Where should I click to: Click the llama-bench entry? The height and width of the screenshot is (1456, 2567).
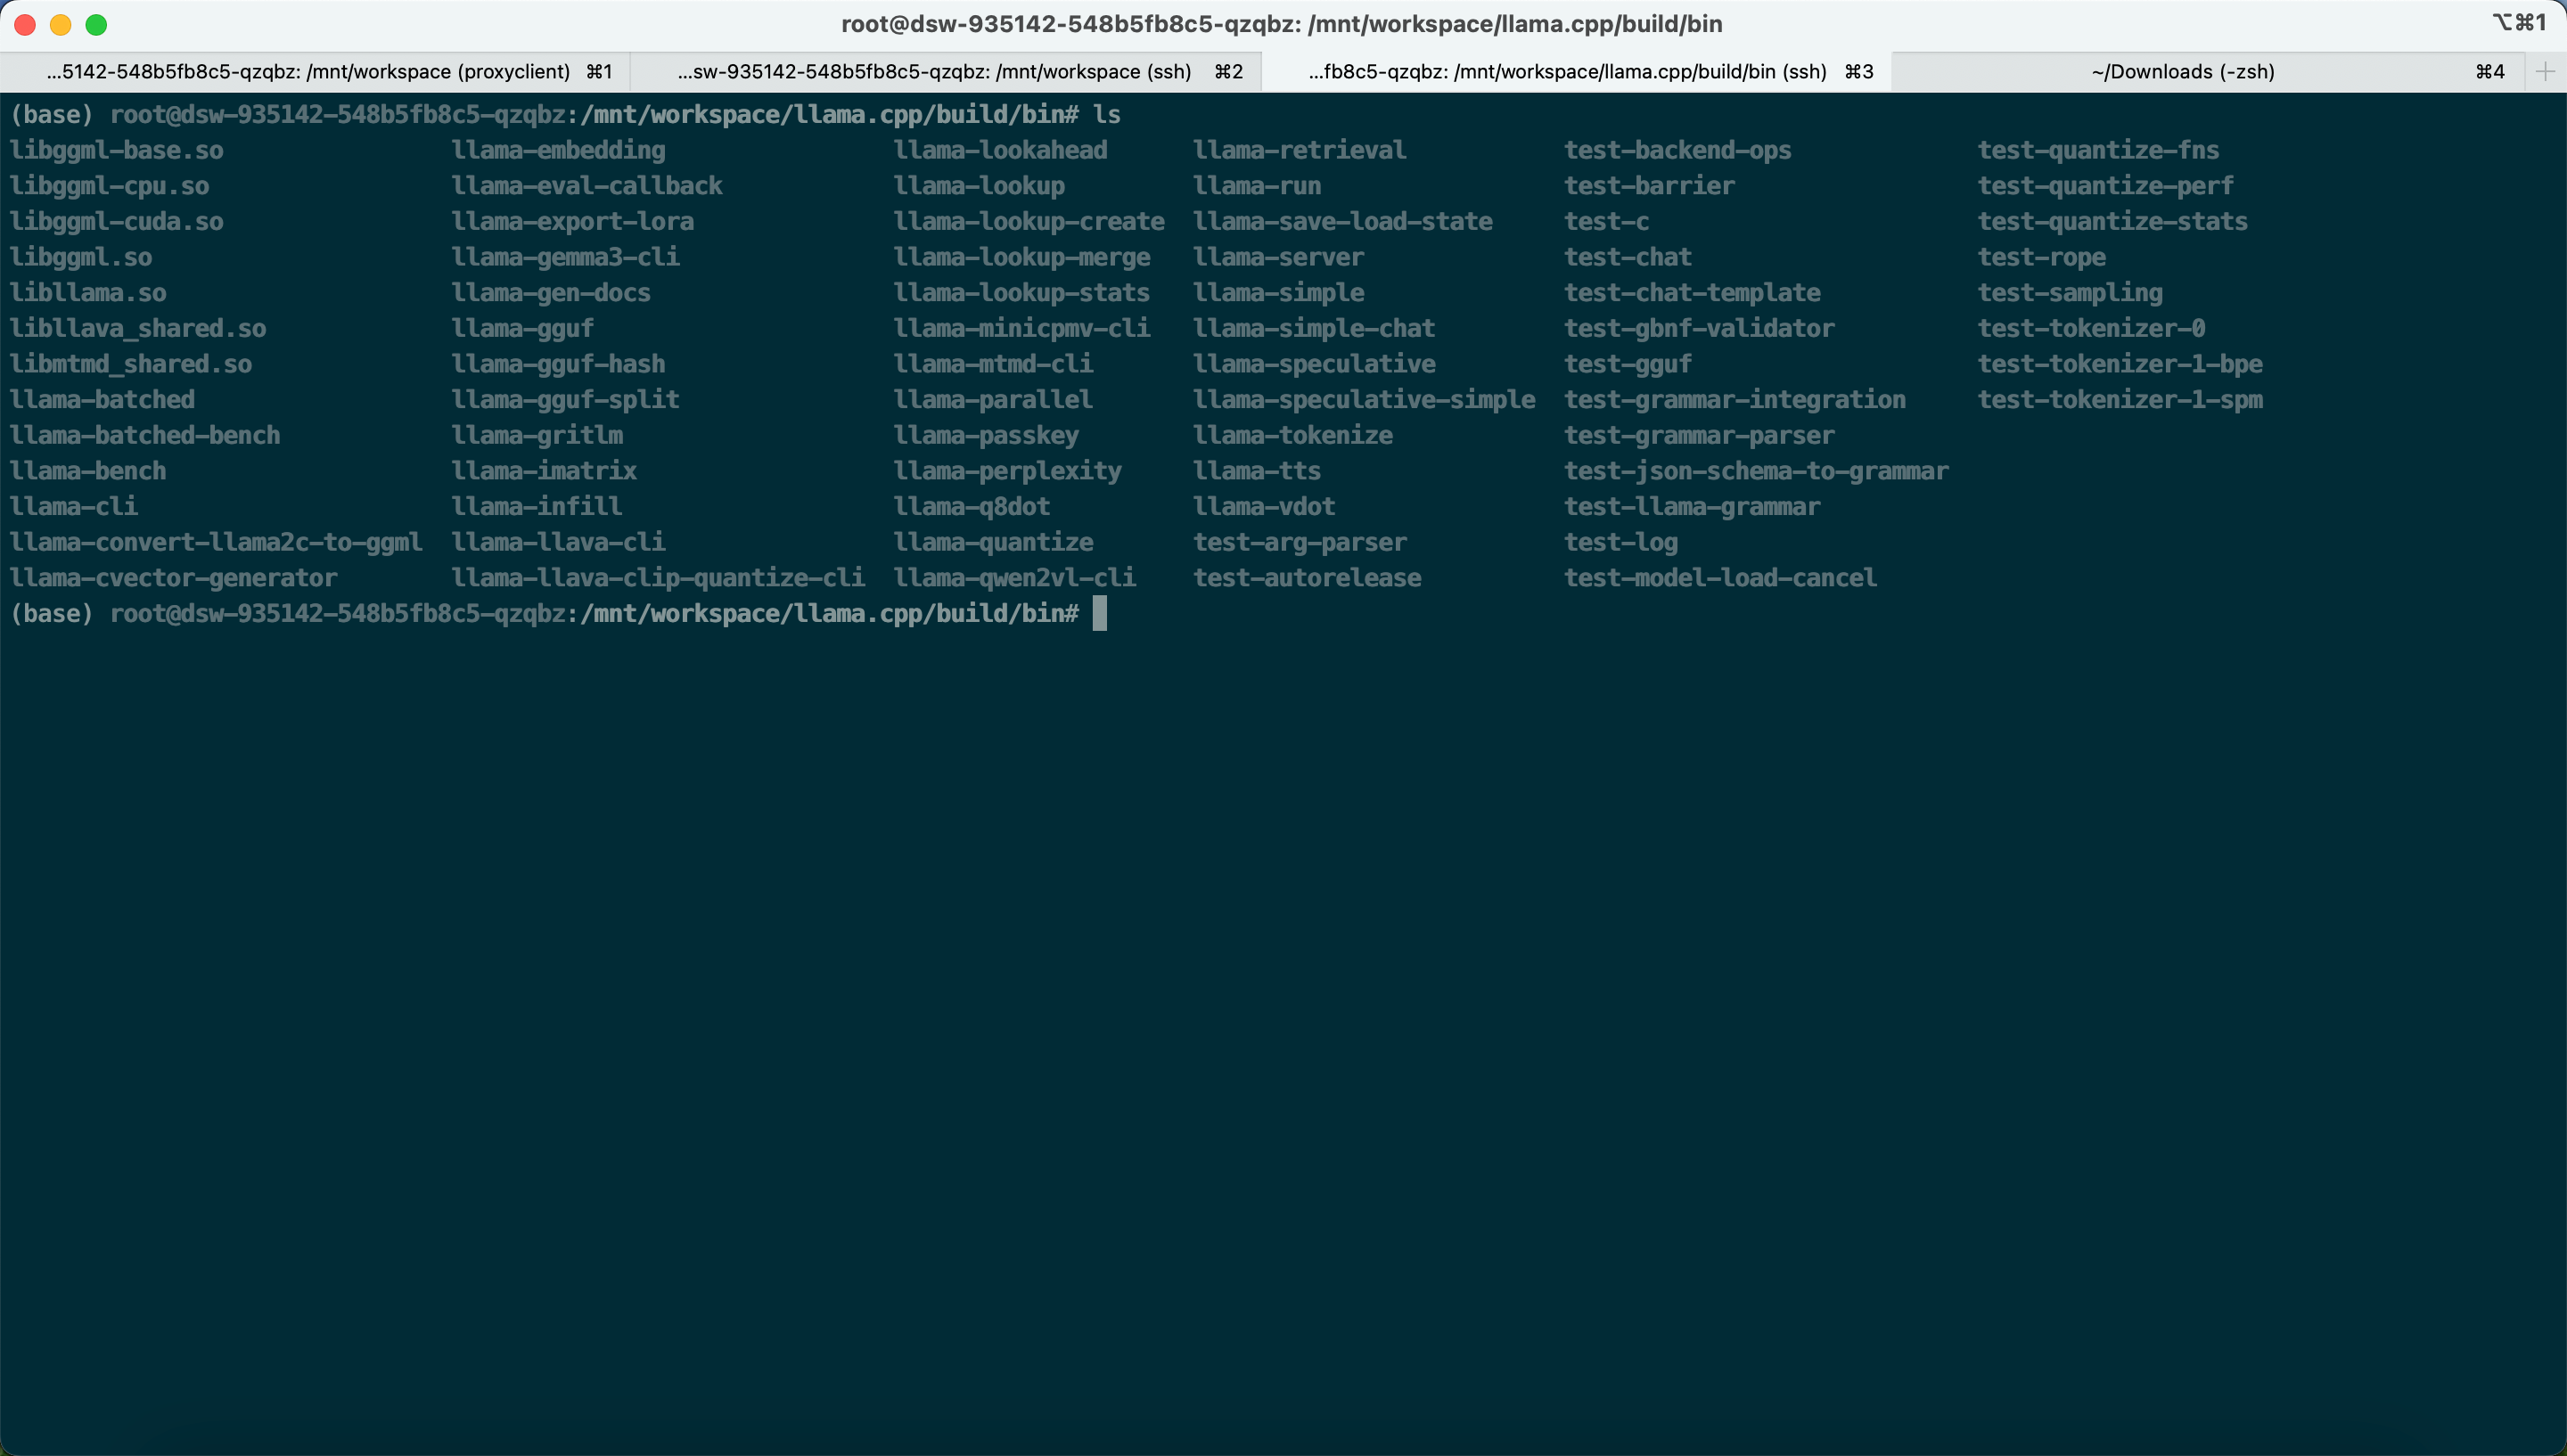88,471
